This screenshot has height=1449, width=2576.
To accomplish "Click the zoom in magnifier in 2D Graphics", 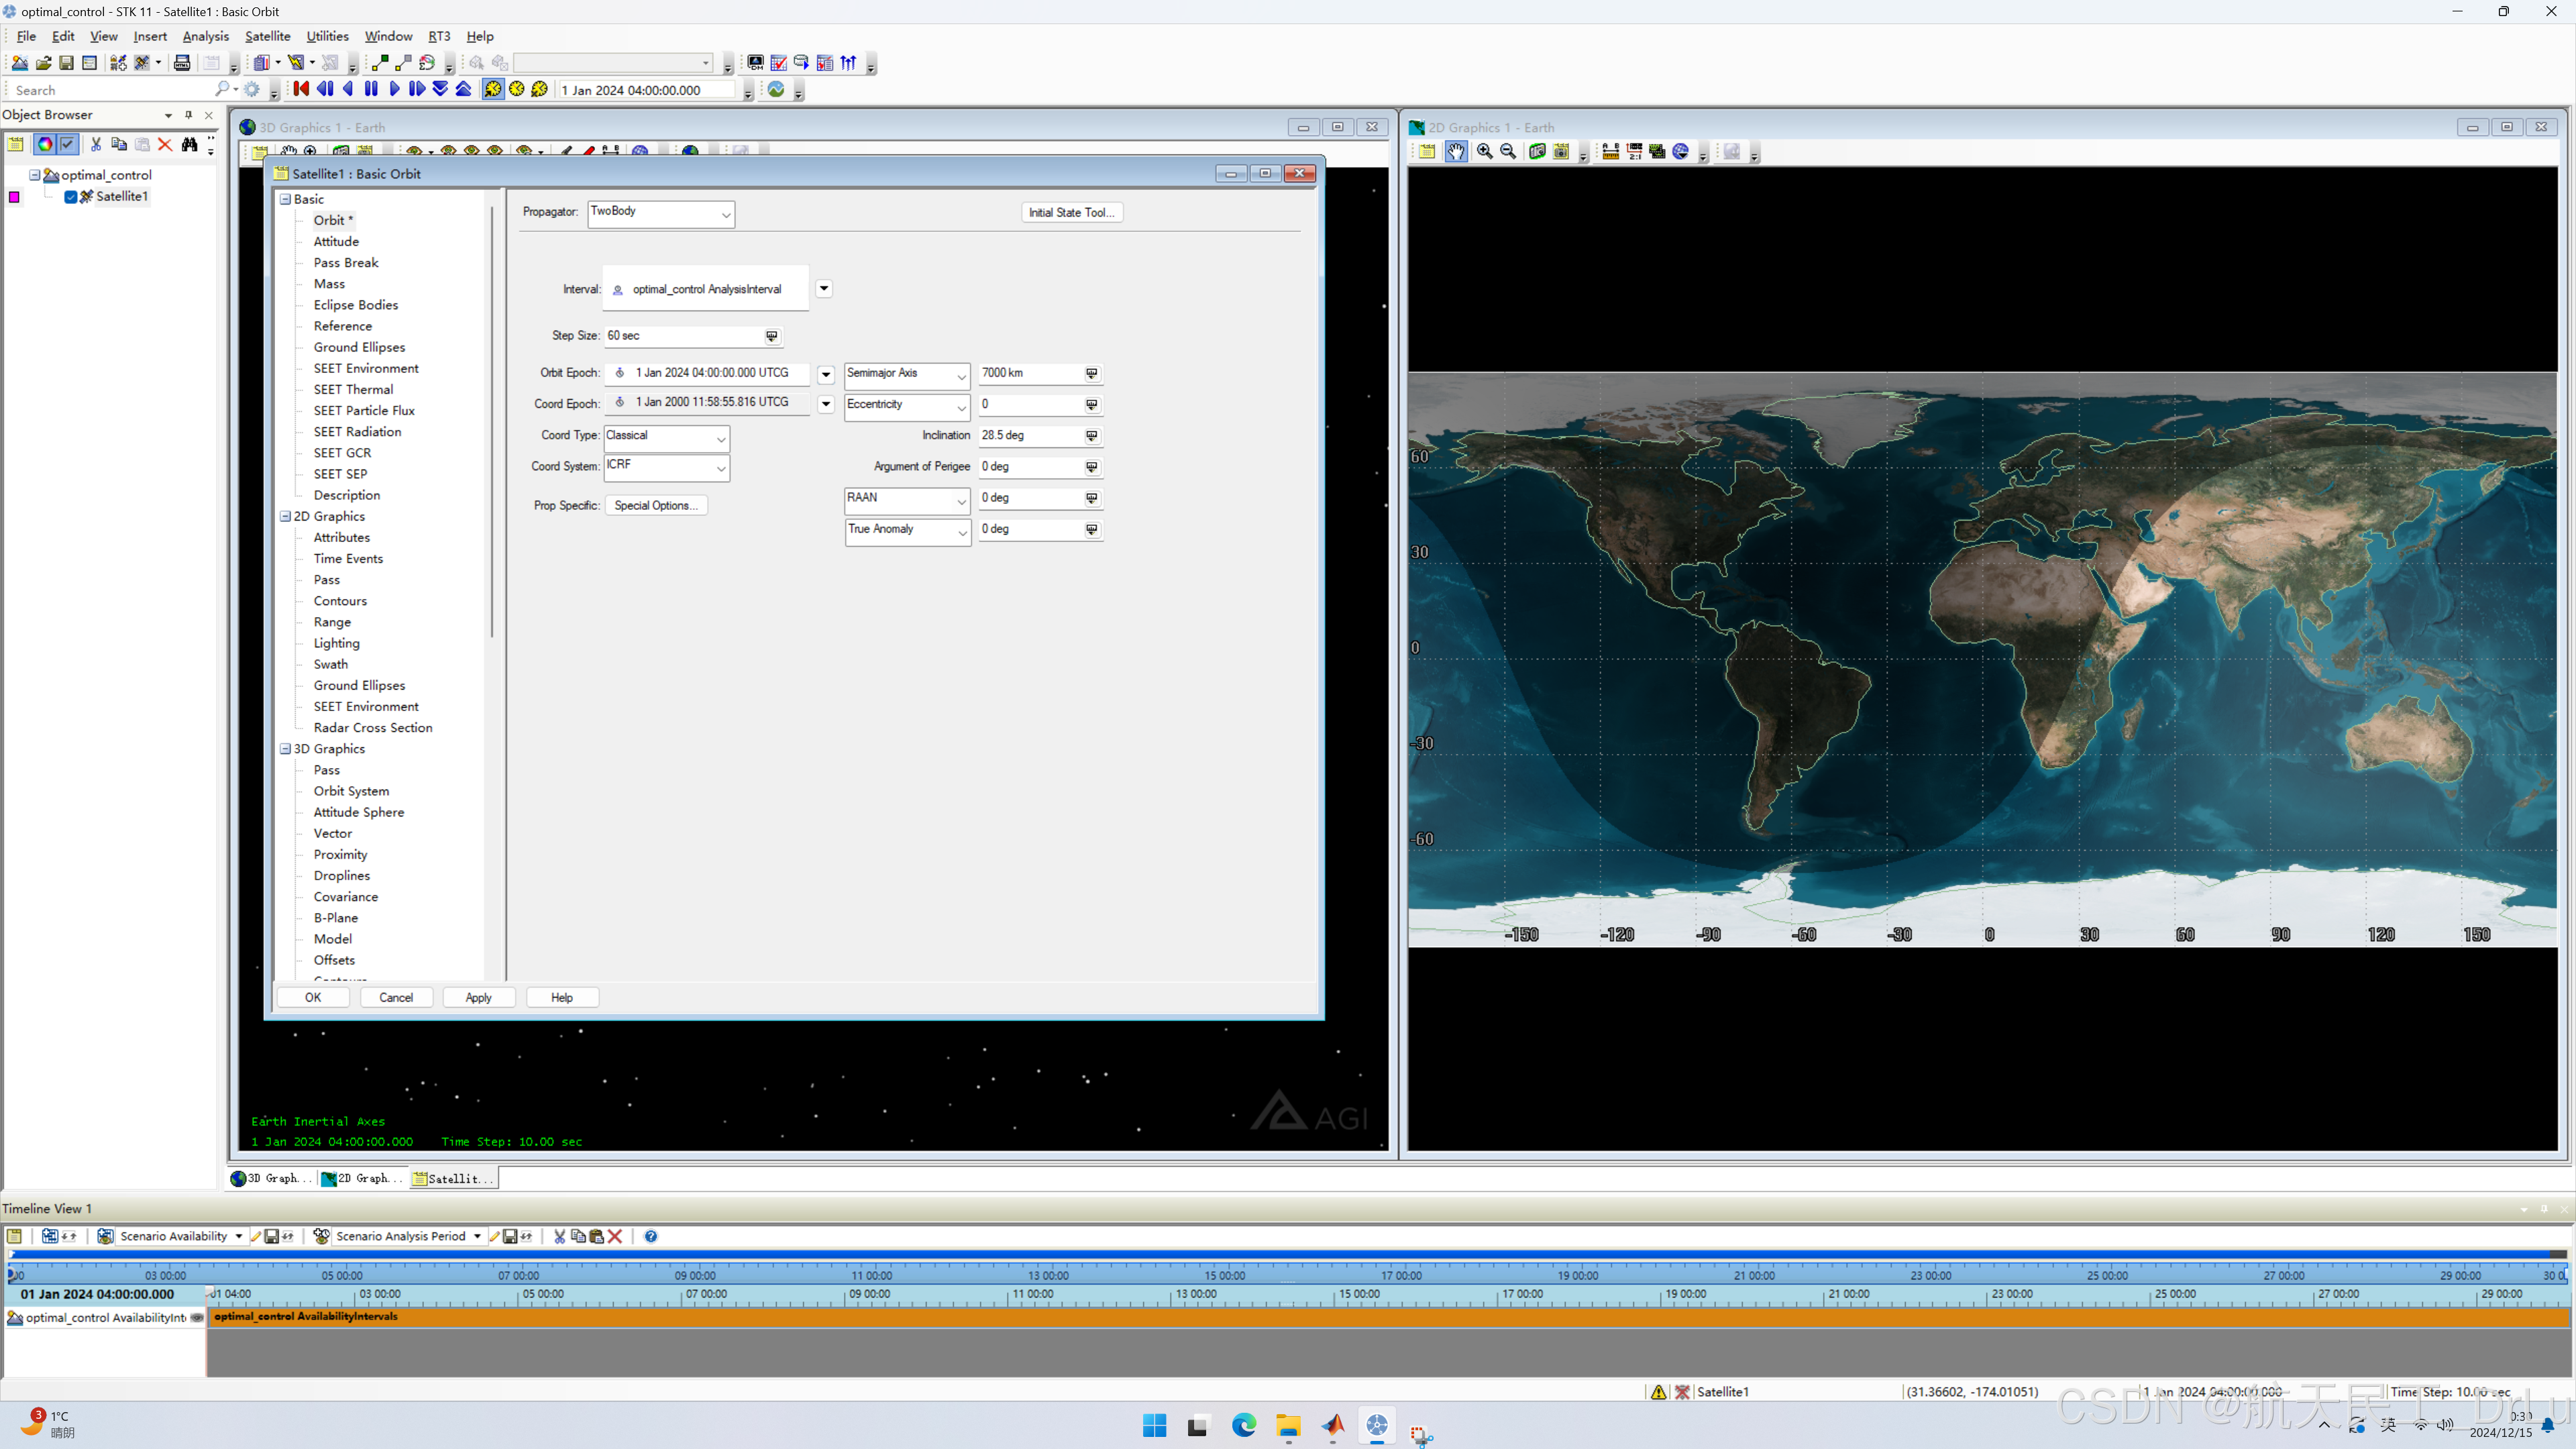I will pyautogui.click(x=1484, y=151).
